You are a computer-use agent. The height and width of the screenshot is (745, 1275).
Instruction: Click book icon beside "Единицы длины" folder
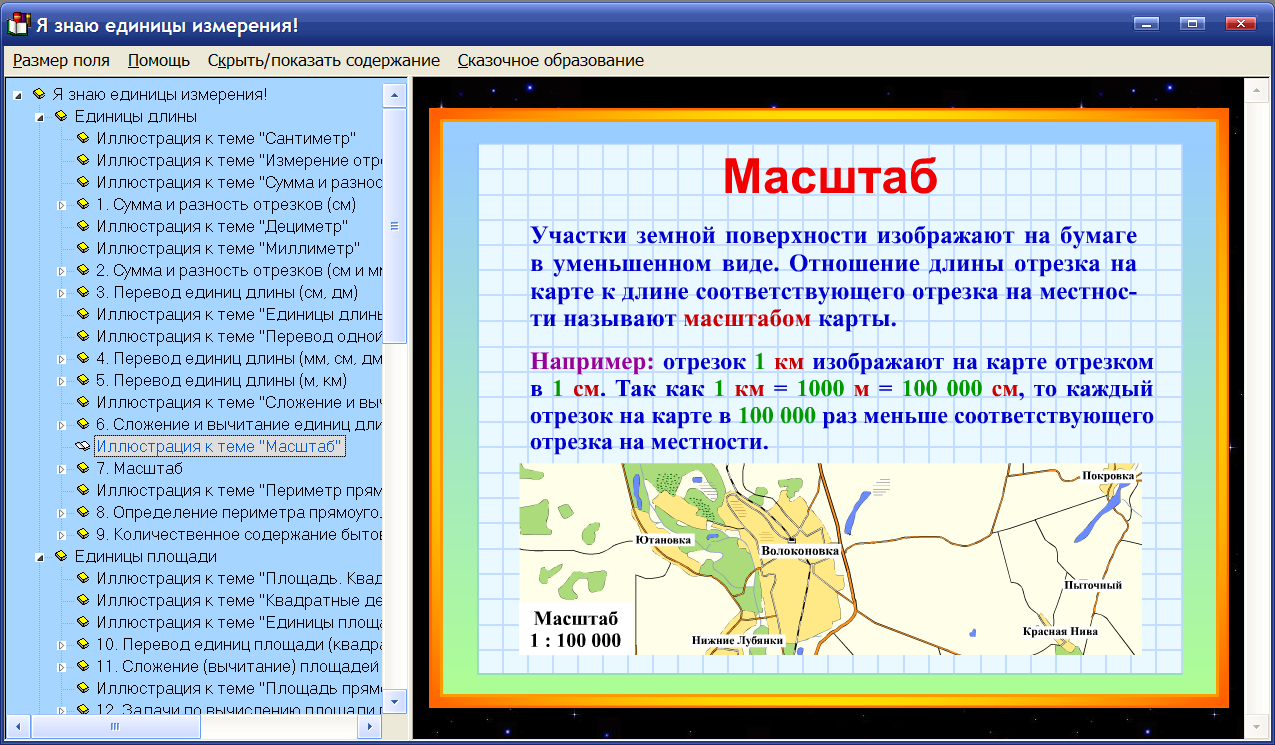tap(61, 116)
